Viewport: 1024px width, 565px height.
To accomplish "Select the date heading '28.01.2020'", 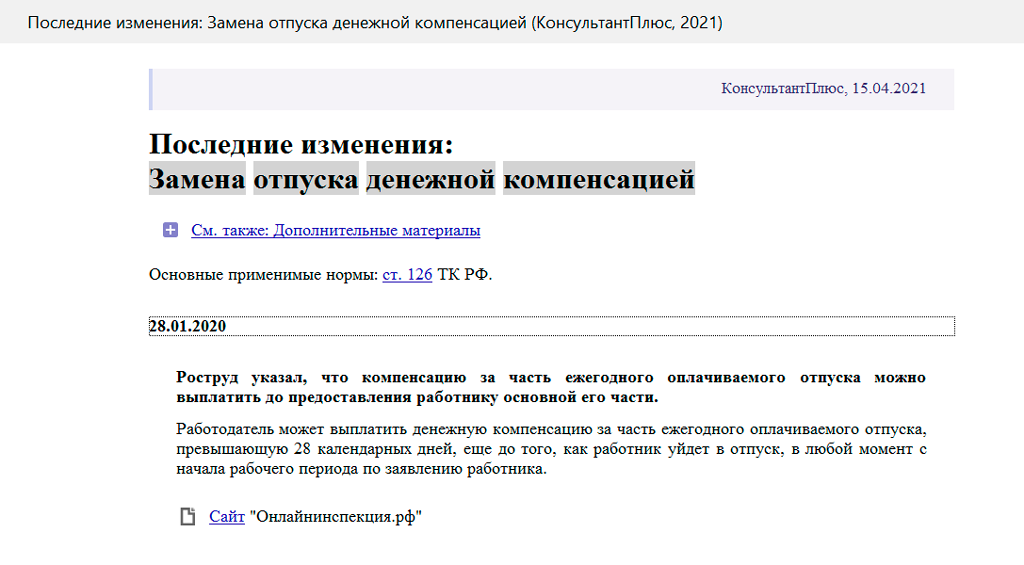I will point(552,326).
